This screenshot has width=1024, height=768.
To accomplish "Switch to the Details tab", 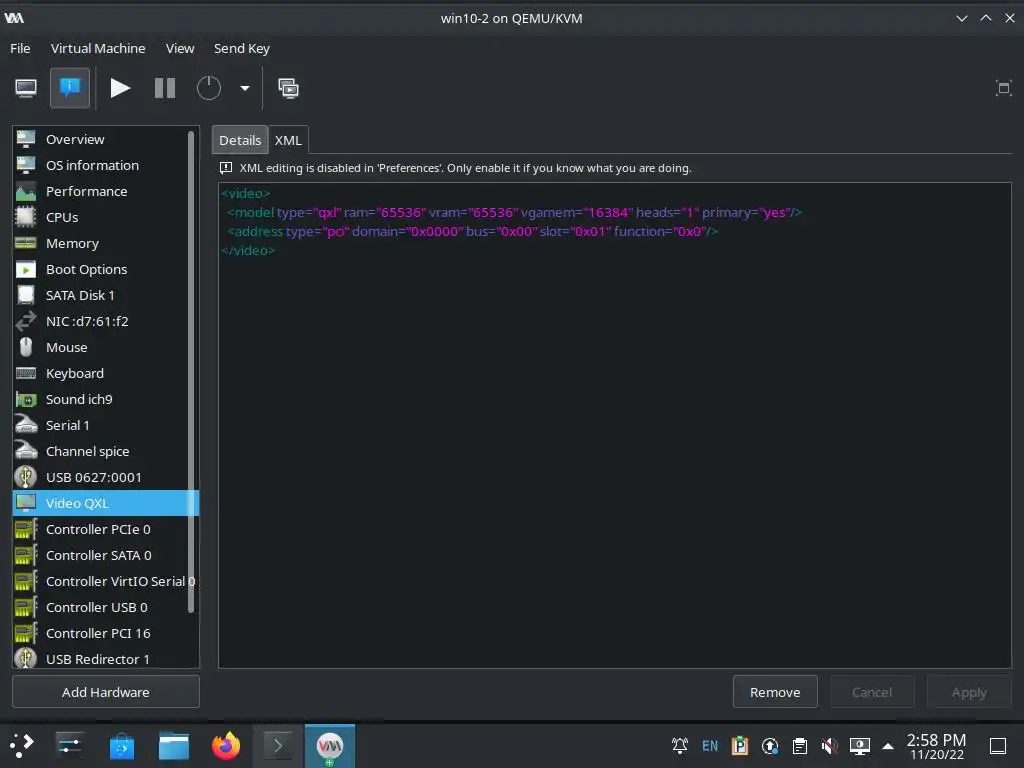I will (x=240, y=140).
